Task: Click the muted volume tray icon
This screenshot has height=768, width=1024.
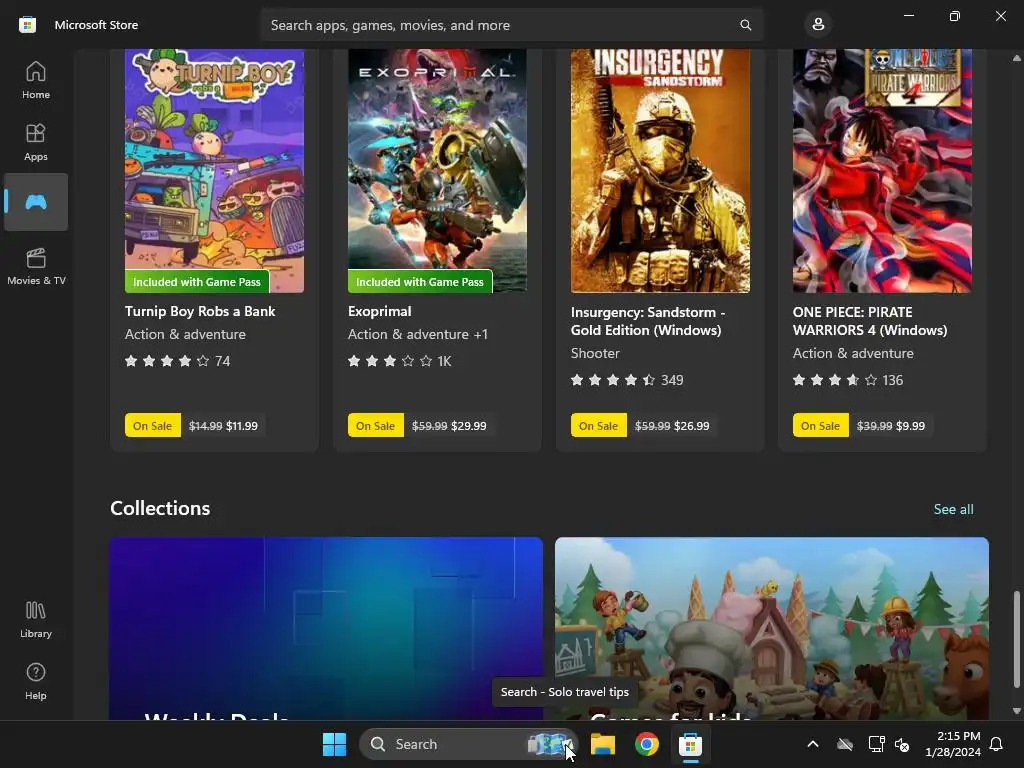Action: pyautogui.click(x=902, y=744)
